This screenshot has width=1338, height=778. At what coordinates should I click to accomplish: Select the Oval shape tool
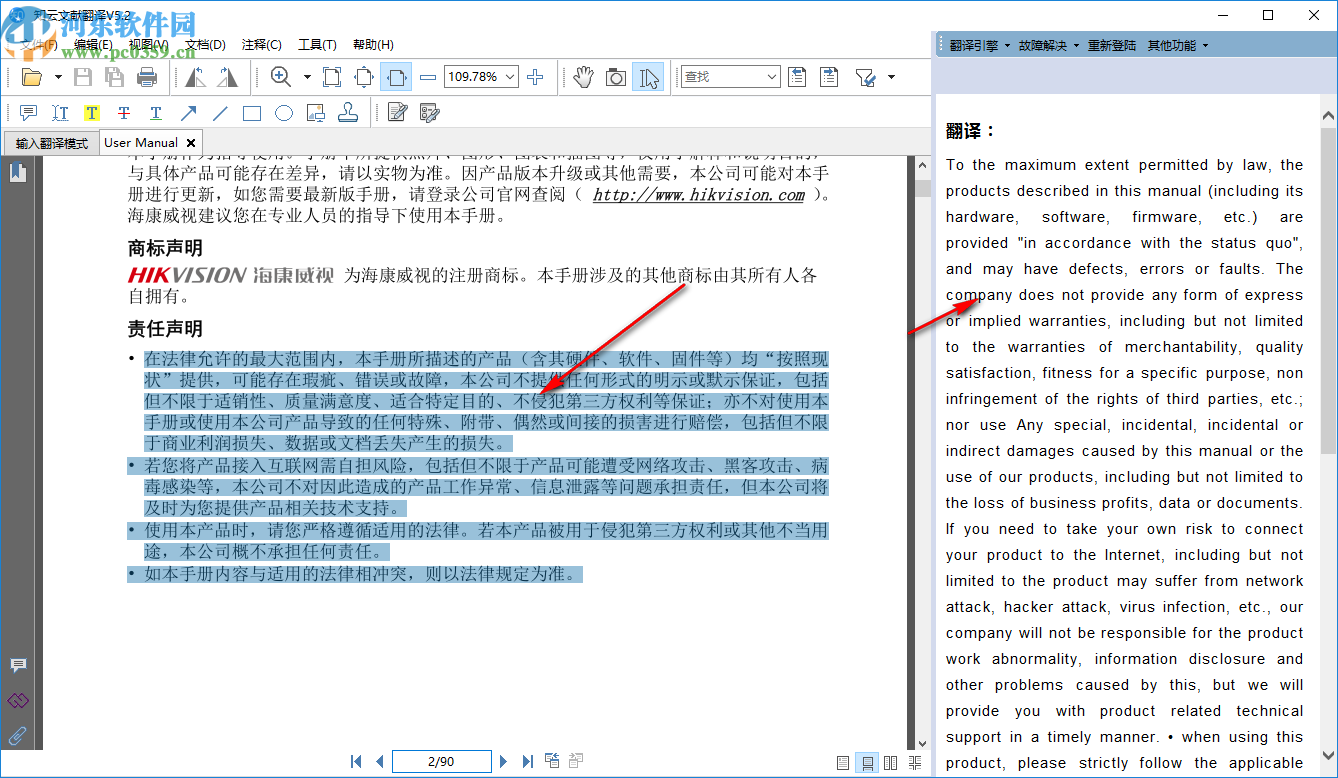(x=284, y=113)
